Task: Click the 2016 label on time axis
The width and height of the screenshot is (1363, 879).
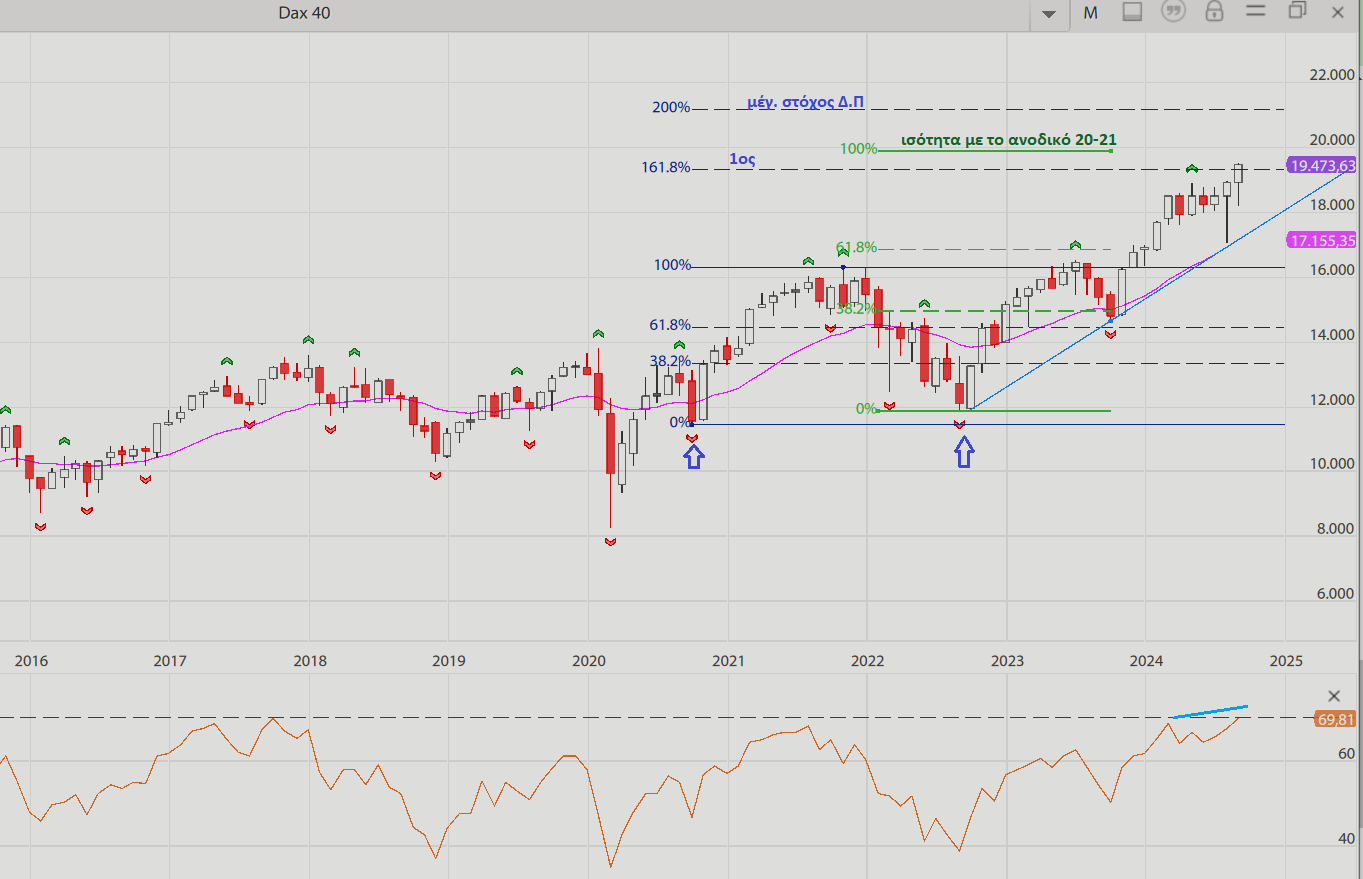Action: [30, 661]
